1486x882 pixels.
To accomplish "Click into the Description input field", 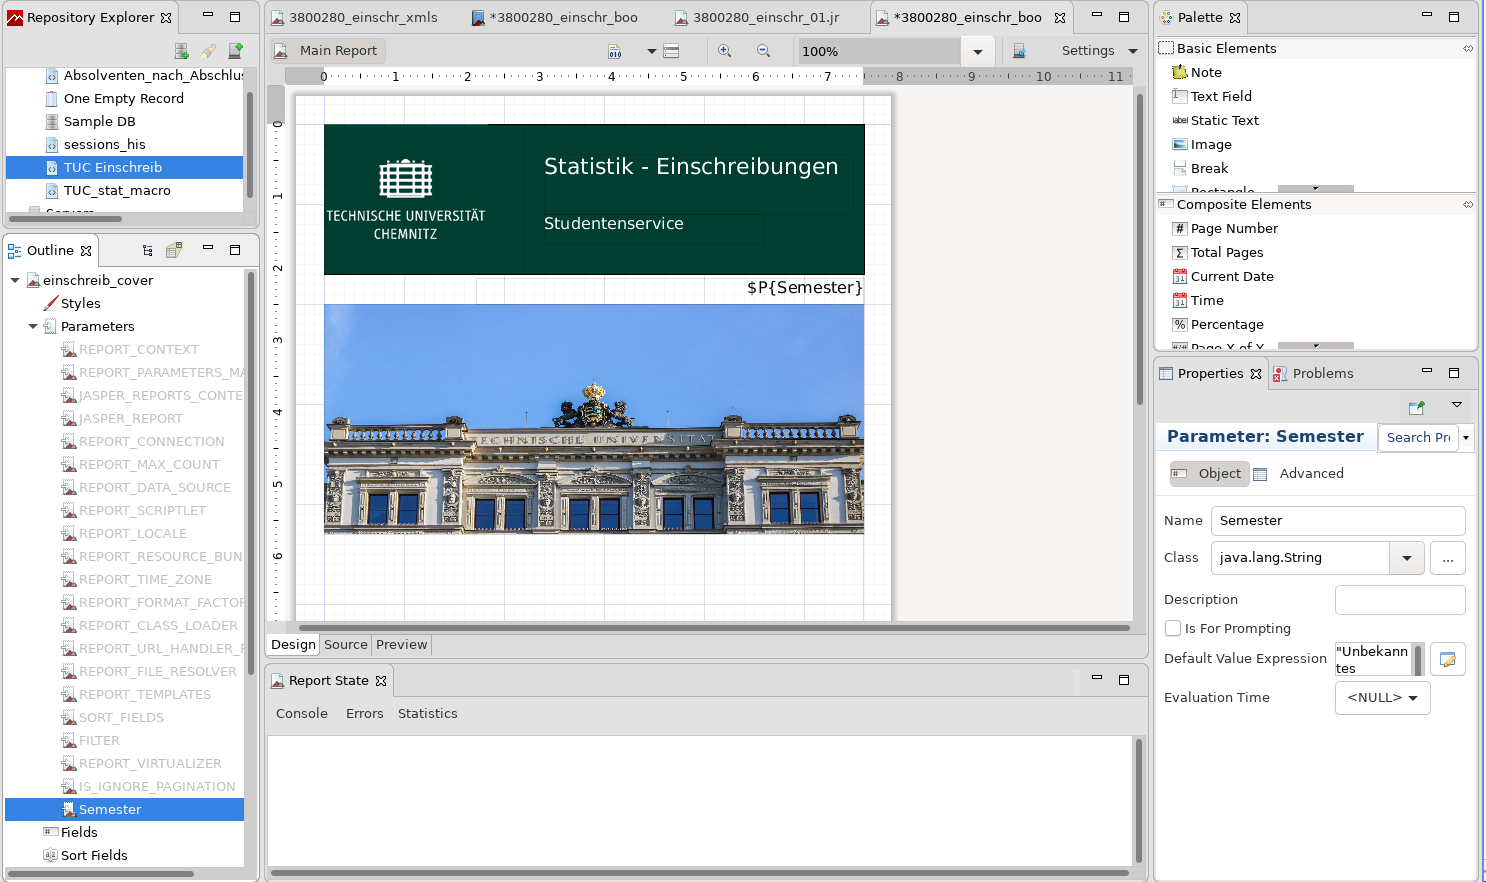I will (x=1399, y=600).
